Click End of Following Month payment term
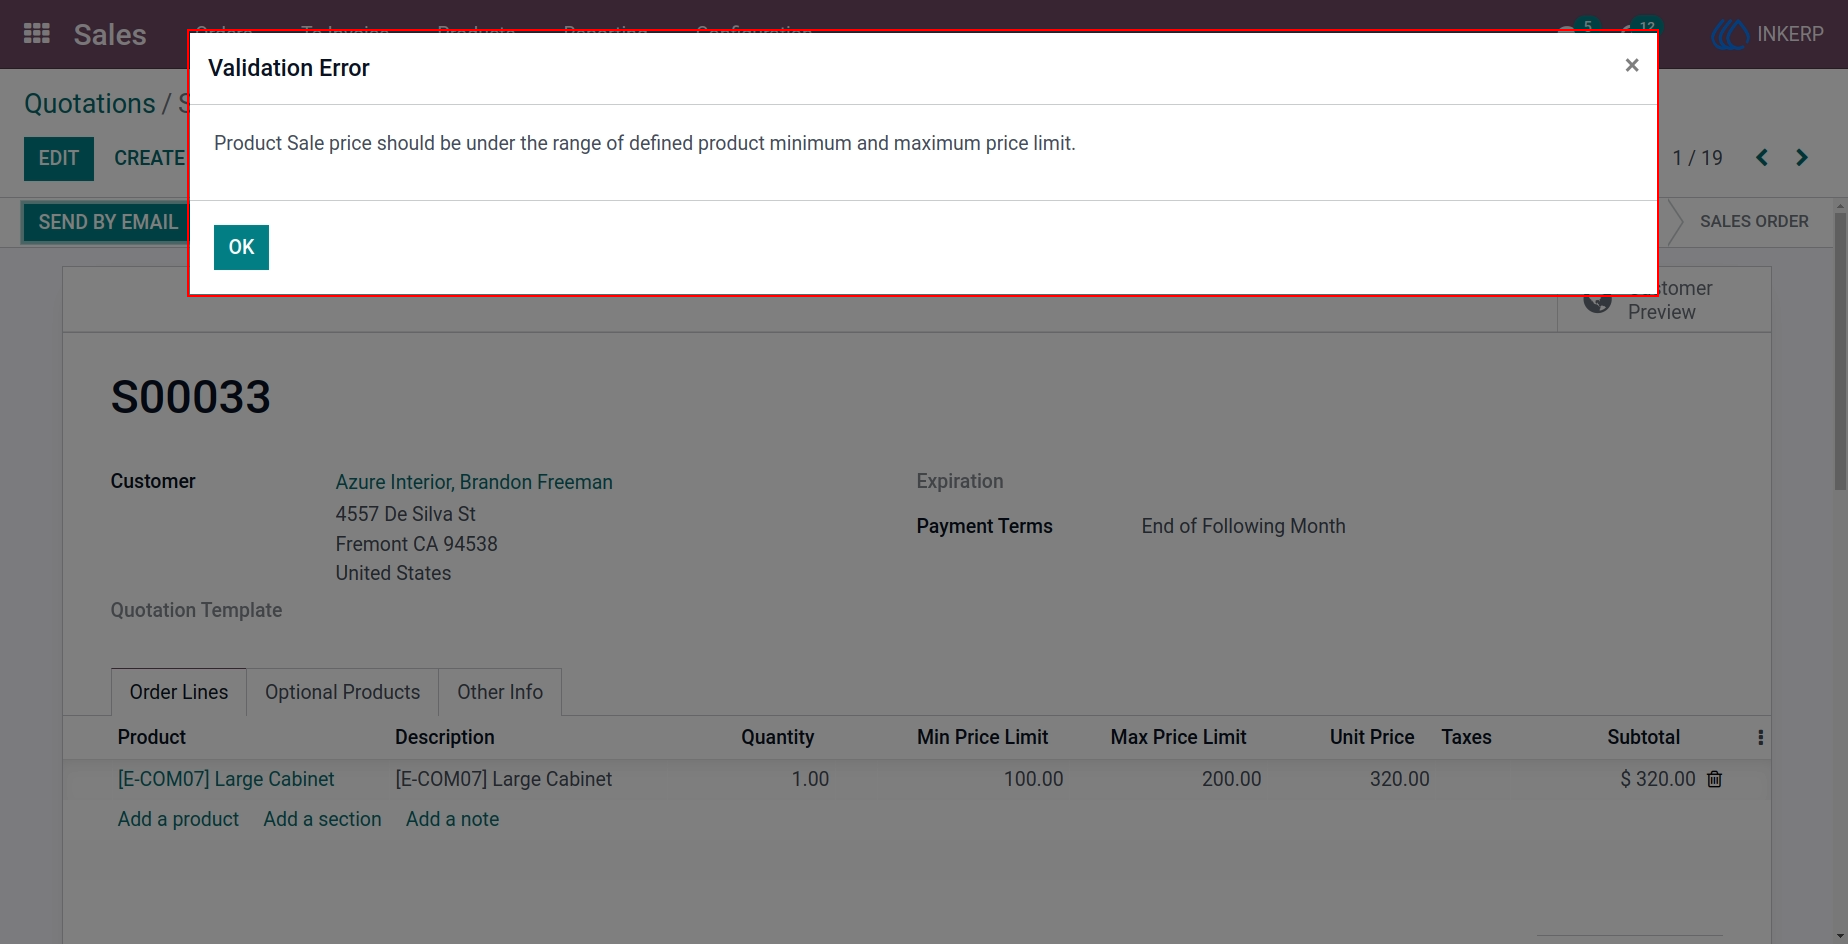This screenshot has width=1848, height=944. pos(1243,526)
